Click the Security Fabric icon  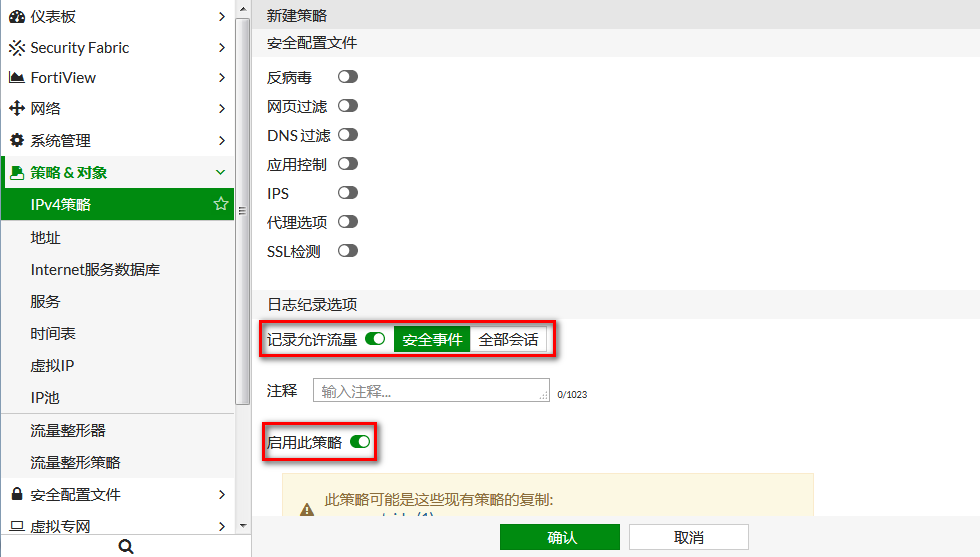[17, 47]
